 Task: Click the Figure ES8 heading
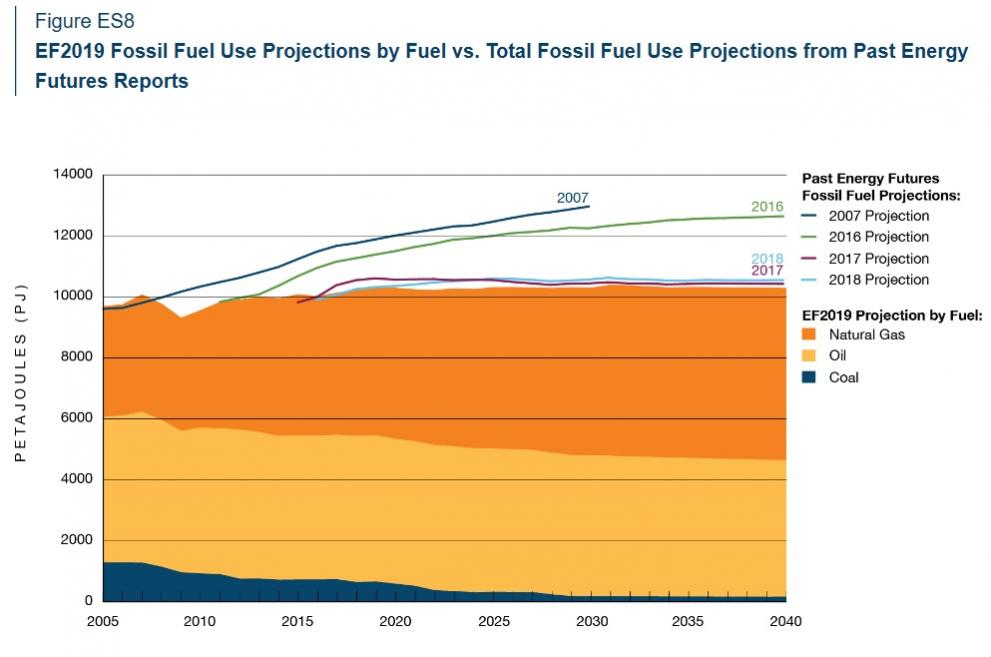pos(84,22)
